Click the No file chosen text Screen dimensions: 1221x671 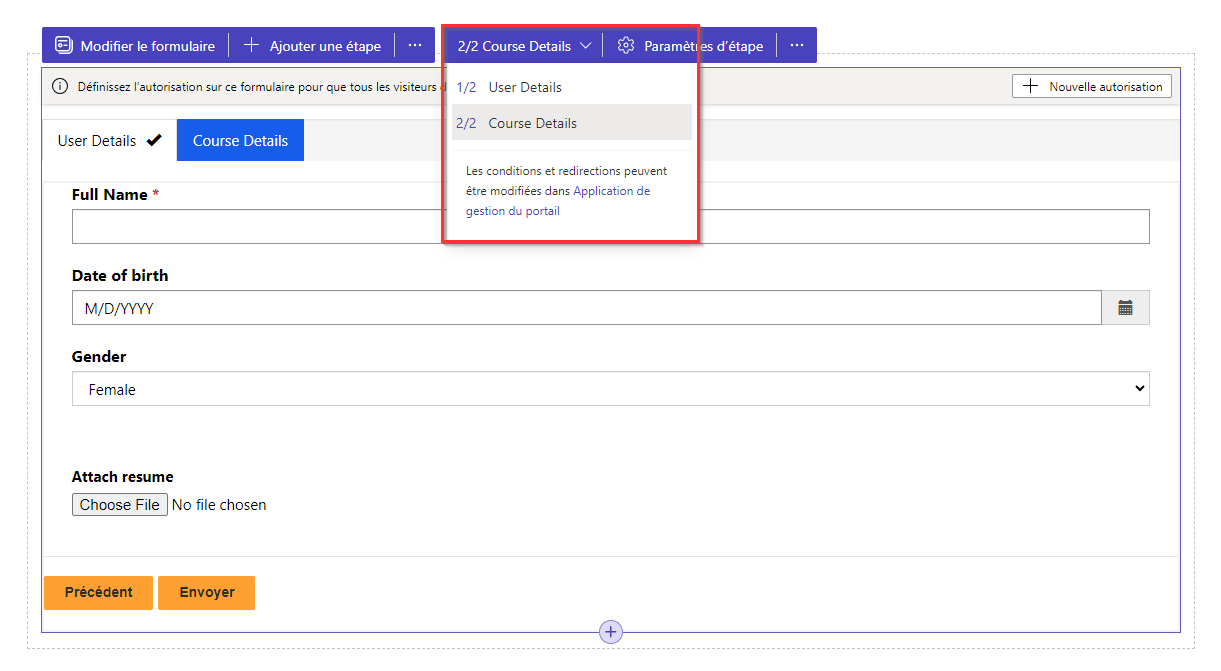pyautogui.click(x=219, y=505)
